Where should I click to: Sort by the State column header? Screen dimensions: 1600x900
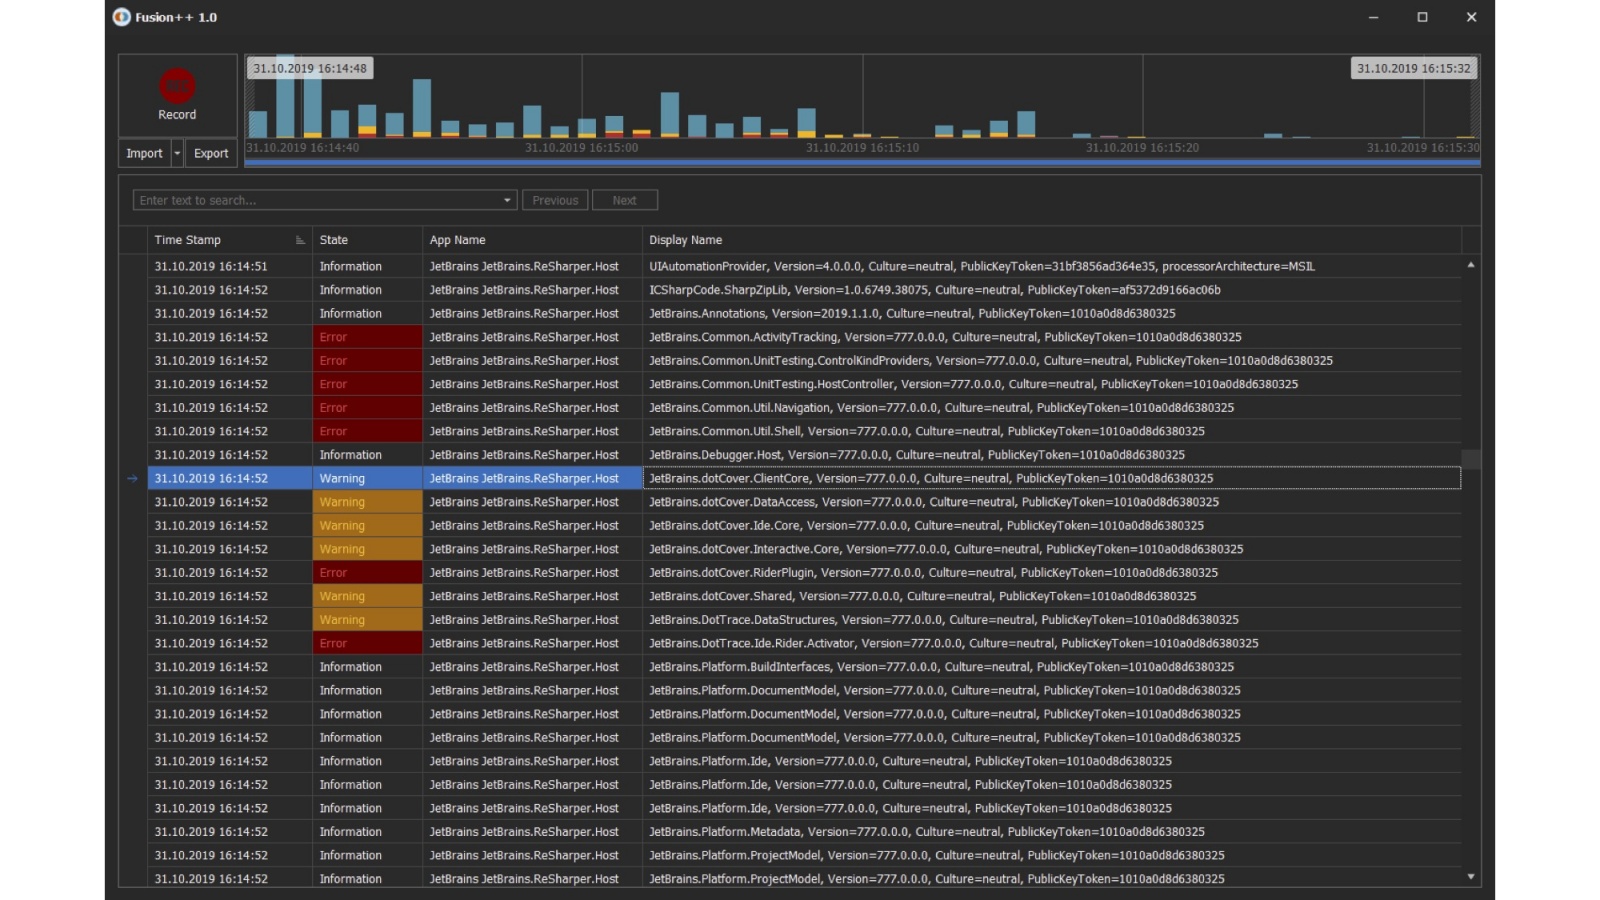pos(367,240)
